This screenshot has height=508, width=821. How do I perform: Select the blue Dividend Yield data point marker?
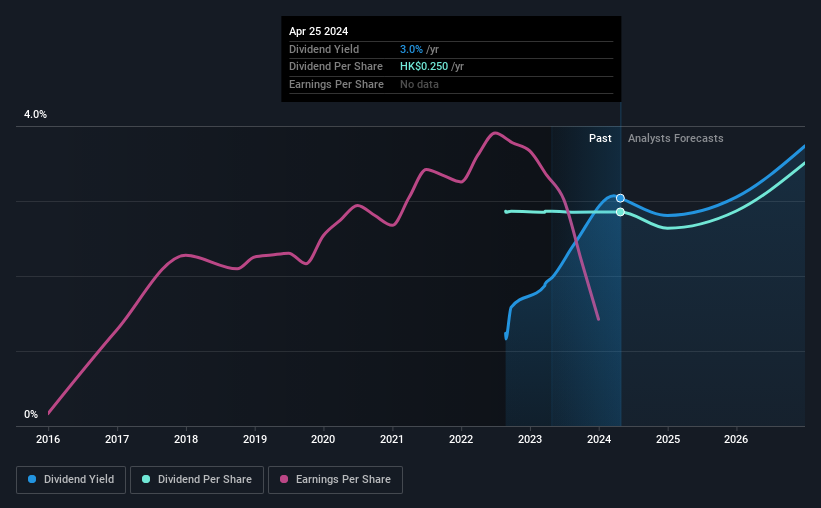(x=620, y=198)
